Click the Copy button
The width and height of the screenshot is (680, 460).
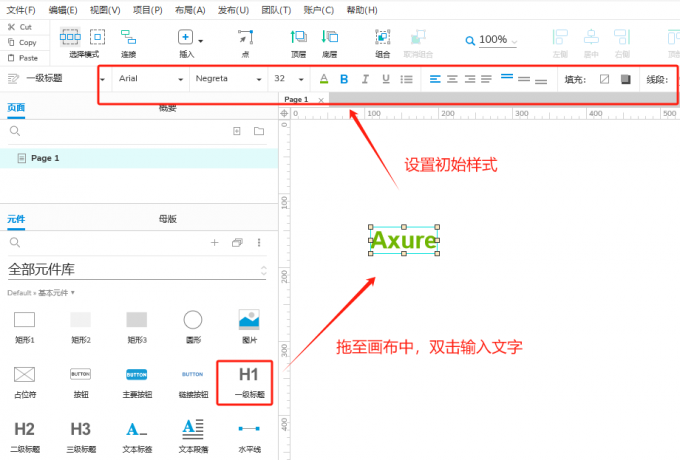[22, 42]
